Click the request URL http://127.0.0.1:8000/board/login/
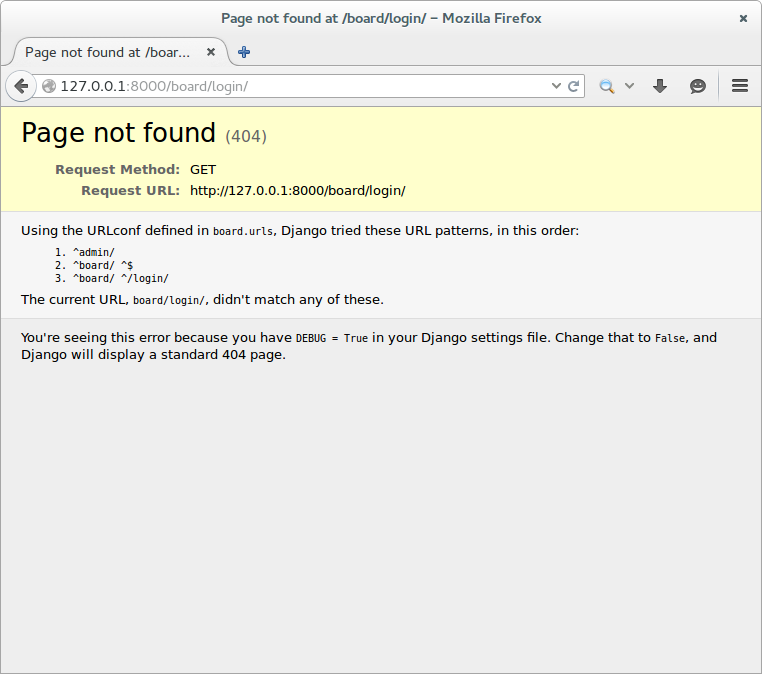 pos(297,190)
